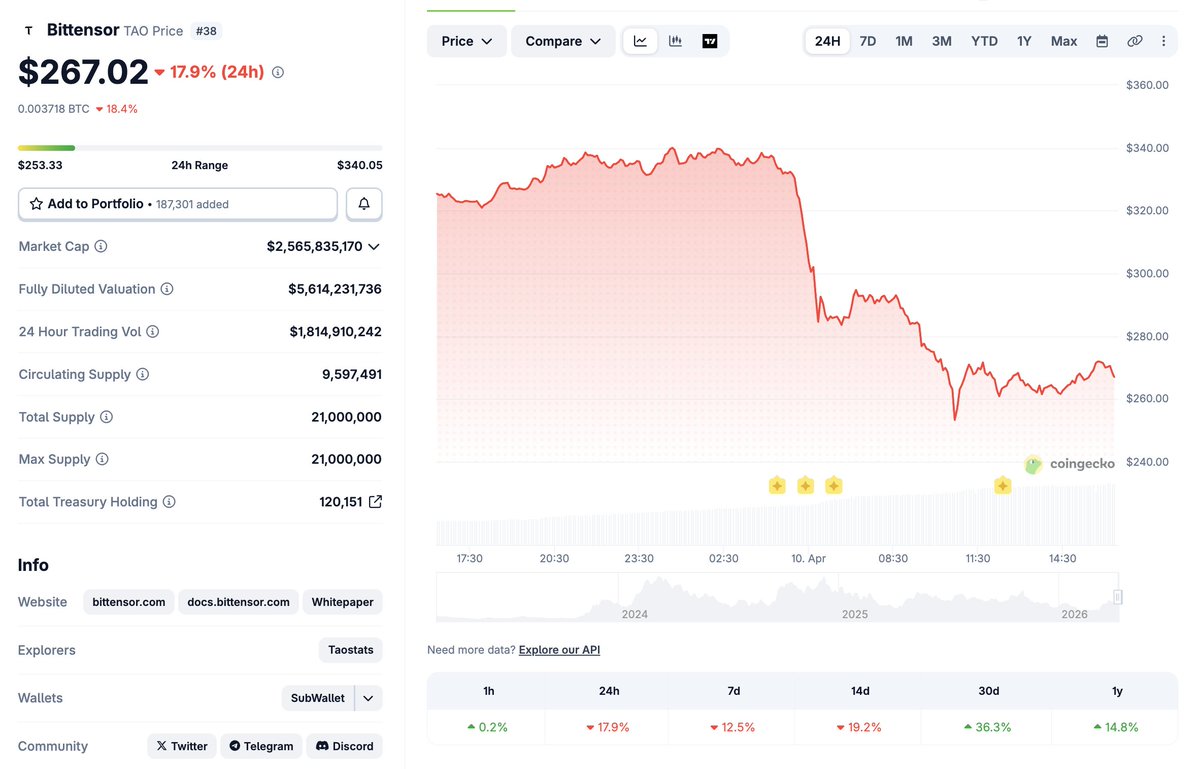Follow the Explore our API link
Viewport: 1200px width, 769px height.
[x=559, y=650]
